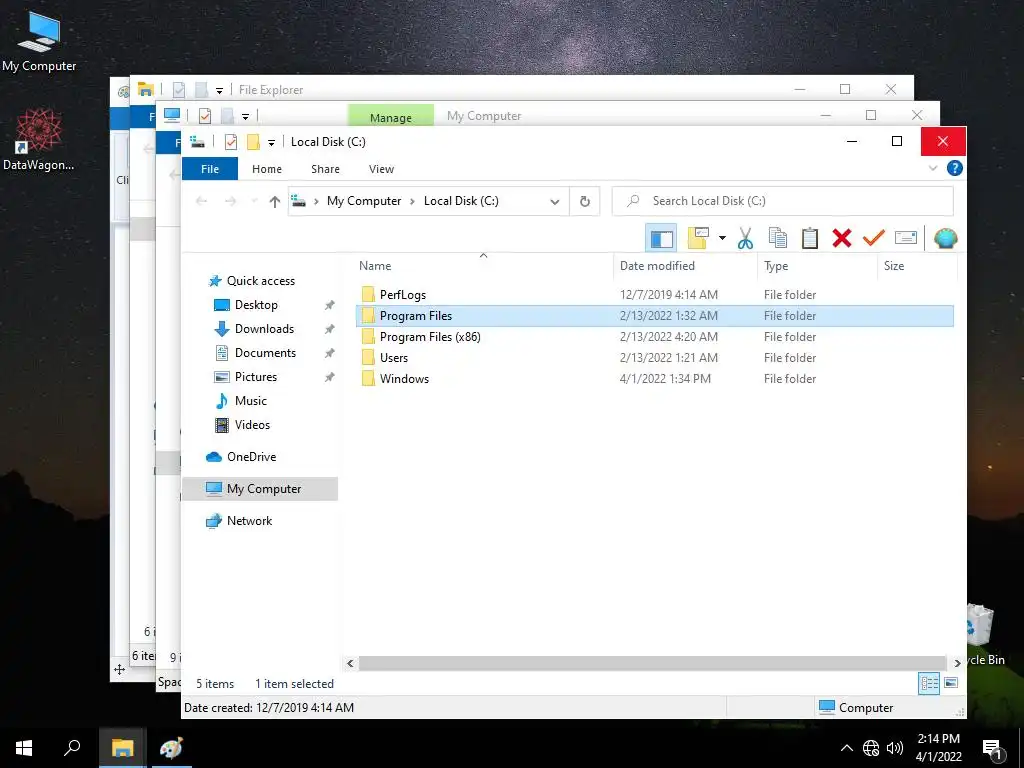Click Local Disk (C:) in breadcrumb

tap(461, 201)
